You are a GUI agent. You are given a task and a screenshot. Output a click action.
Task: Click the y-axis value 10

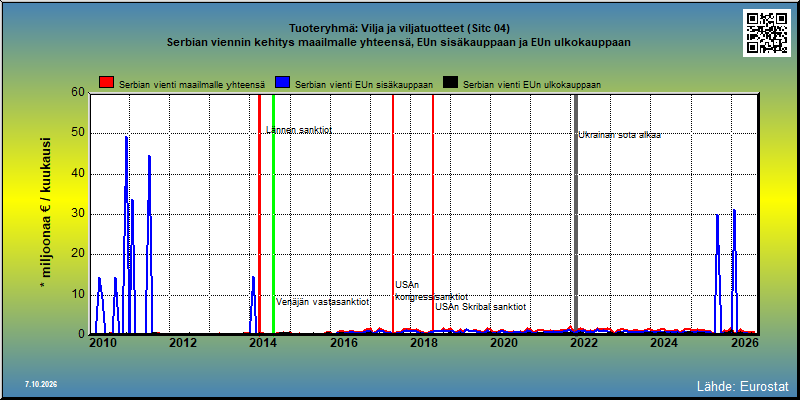78,294
